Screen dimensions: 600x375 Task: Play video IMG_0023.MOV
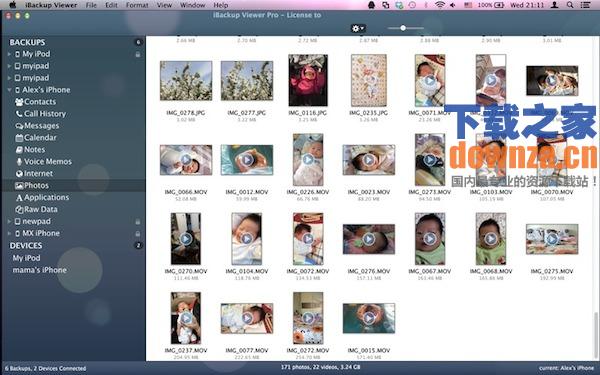pos(369,160)
